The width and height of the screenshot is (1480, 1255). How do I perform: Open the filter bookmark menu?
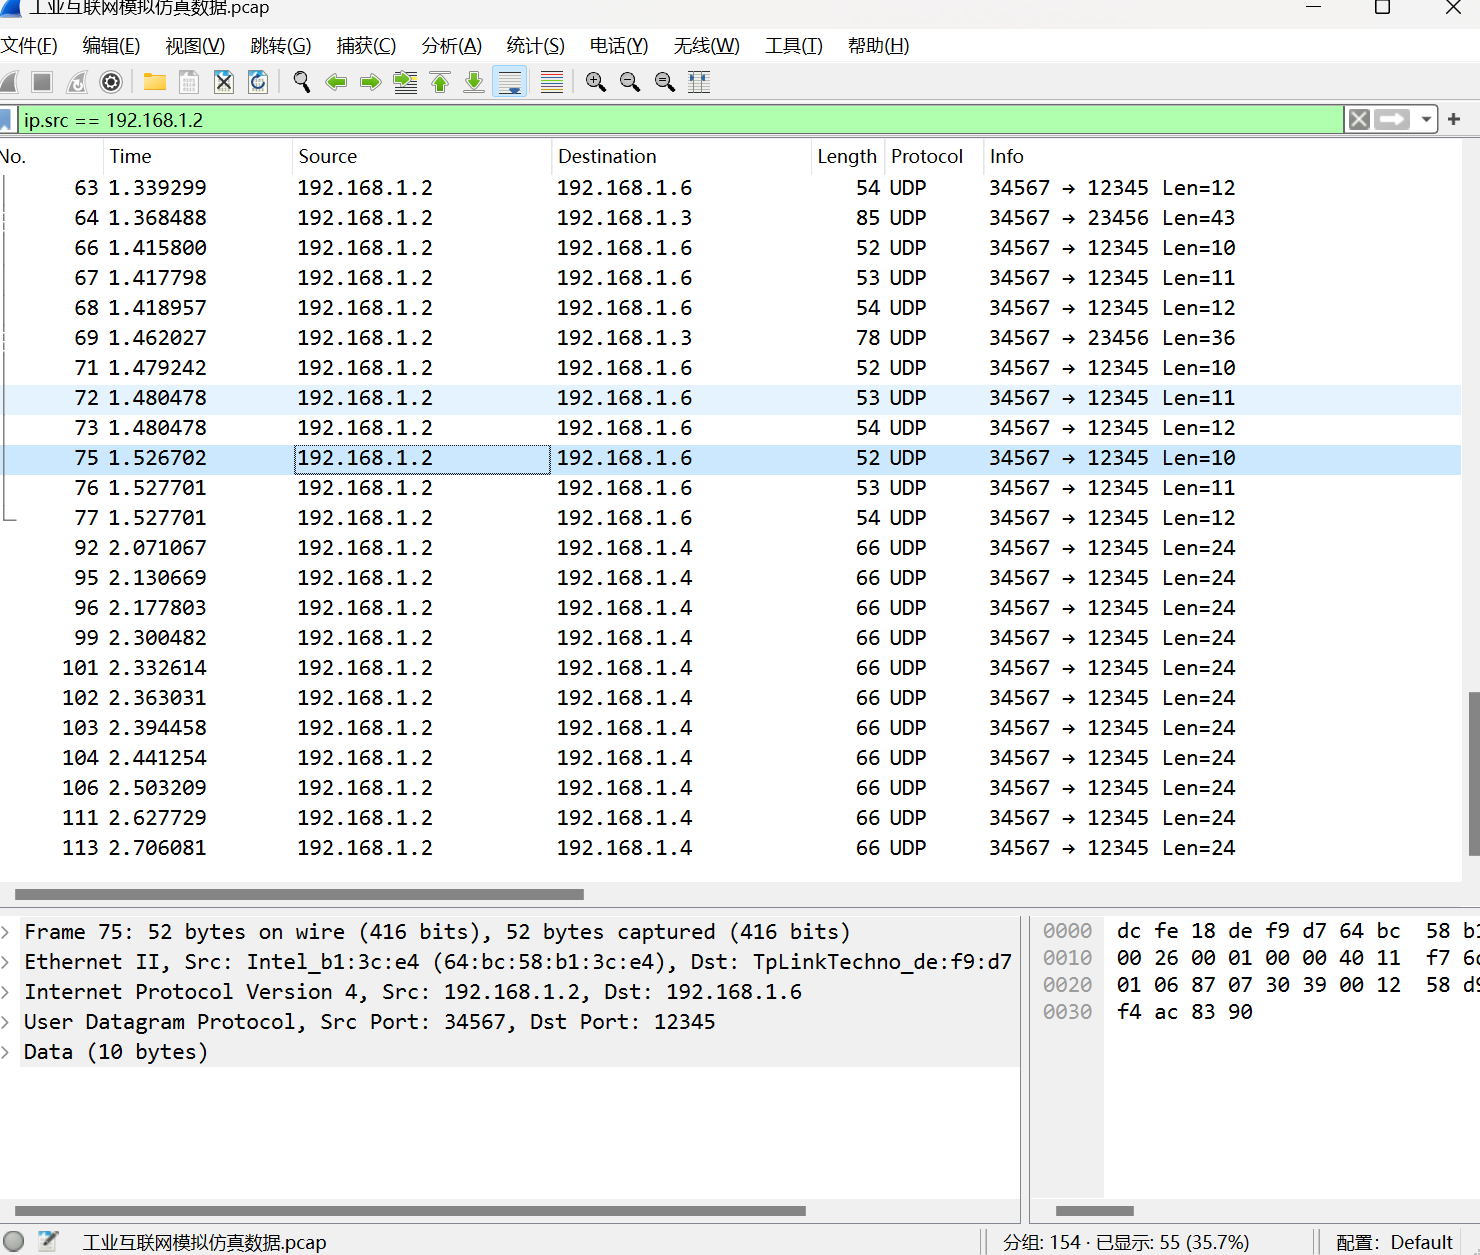coord(6,120)
